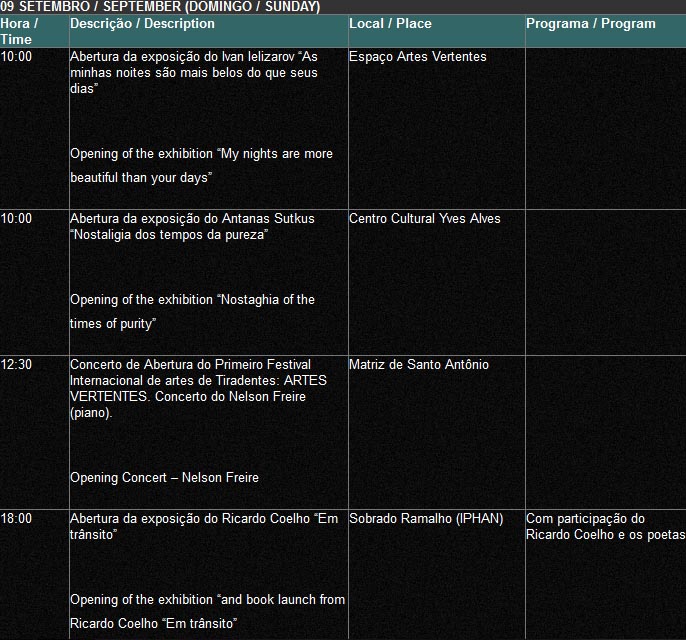Click the 10:00 time for Ivan Ielizarov exhibition

[16, 57]
